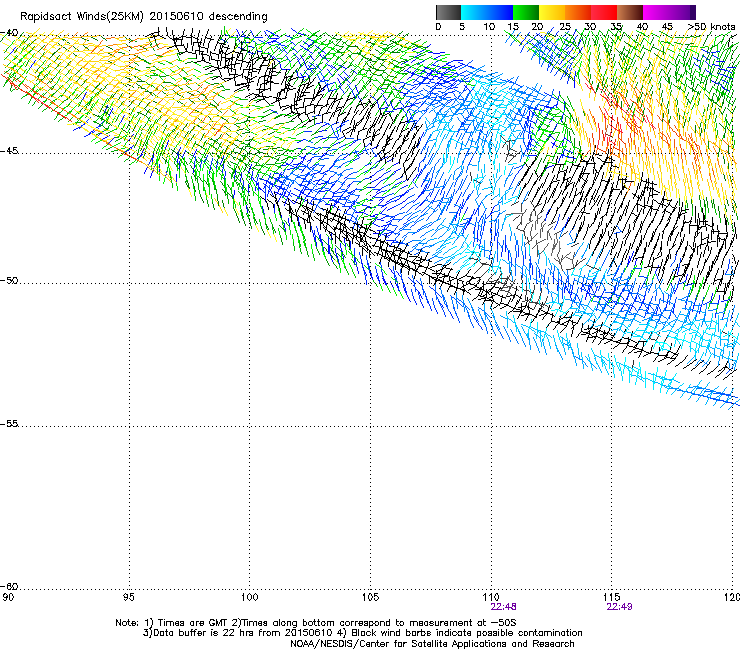Click the '40' label under the color bar
The width and height of the screenshot is (740, 650).
point(642,27)
